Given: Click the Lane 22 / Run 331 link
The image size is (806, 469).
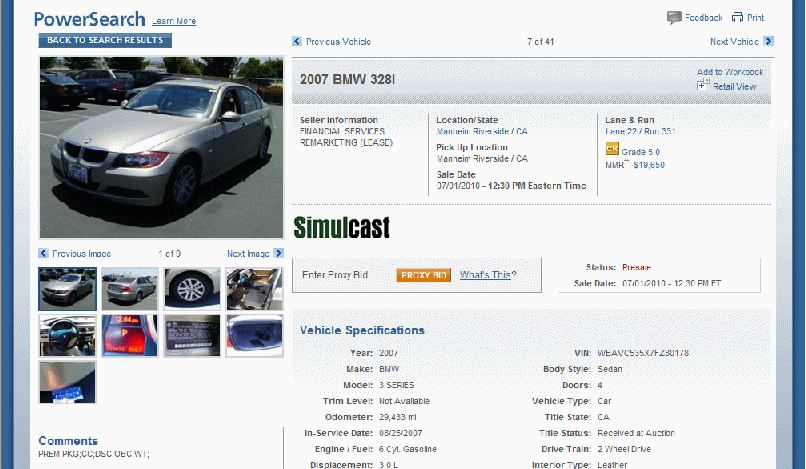Looking at the screenshot, I should pos(640,131).
